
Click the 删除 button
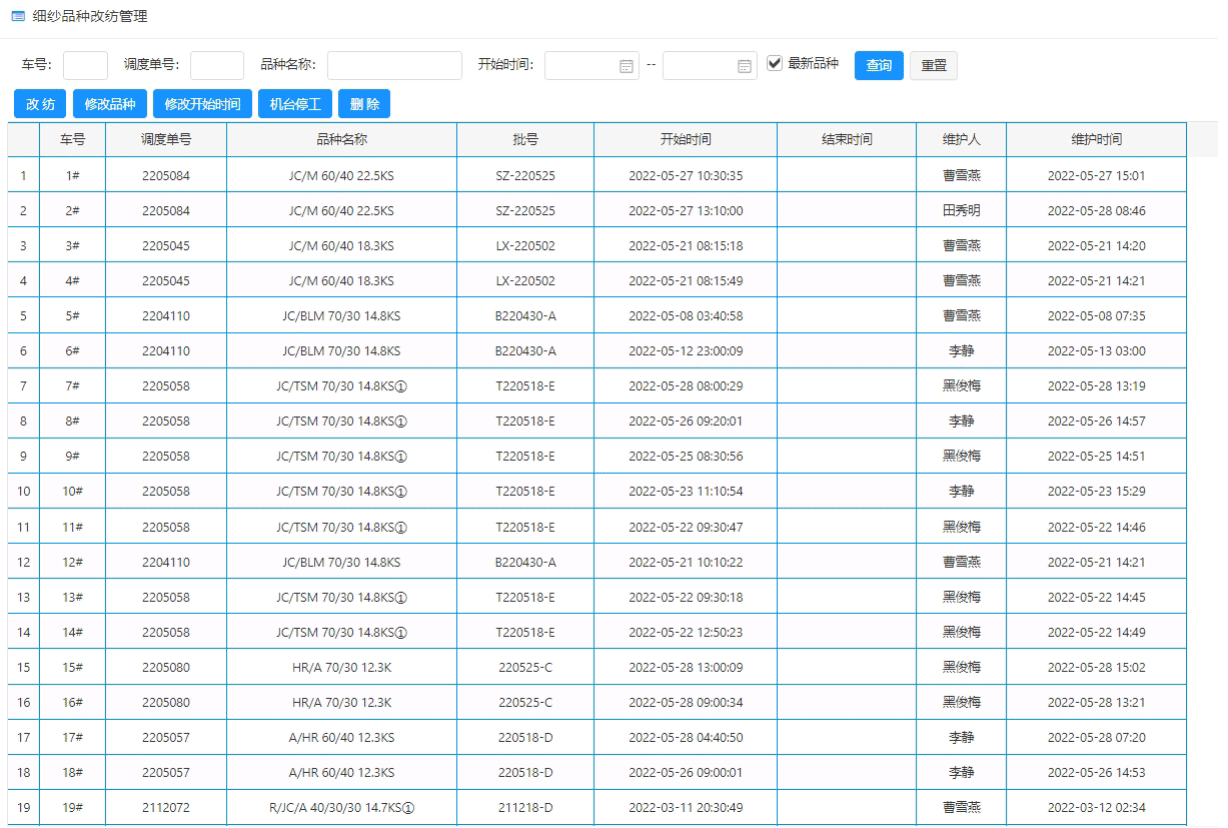pos(365,104)
